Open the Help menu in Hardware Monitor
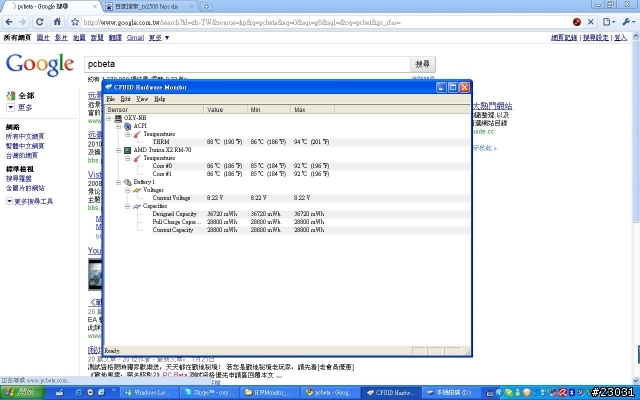This screenshot has width=640, height=400. (159, 99)
